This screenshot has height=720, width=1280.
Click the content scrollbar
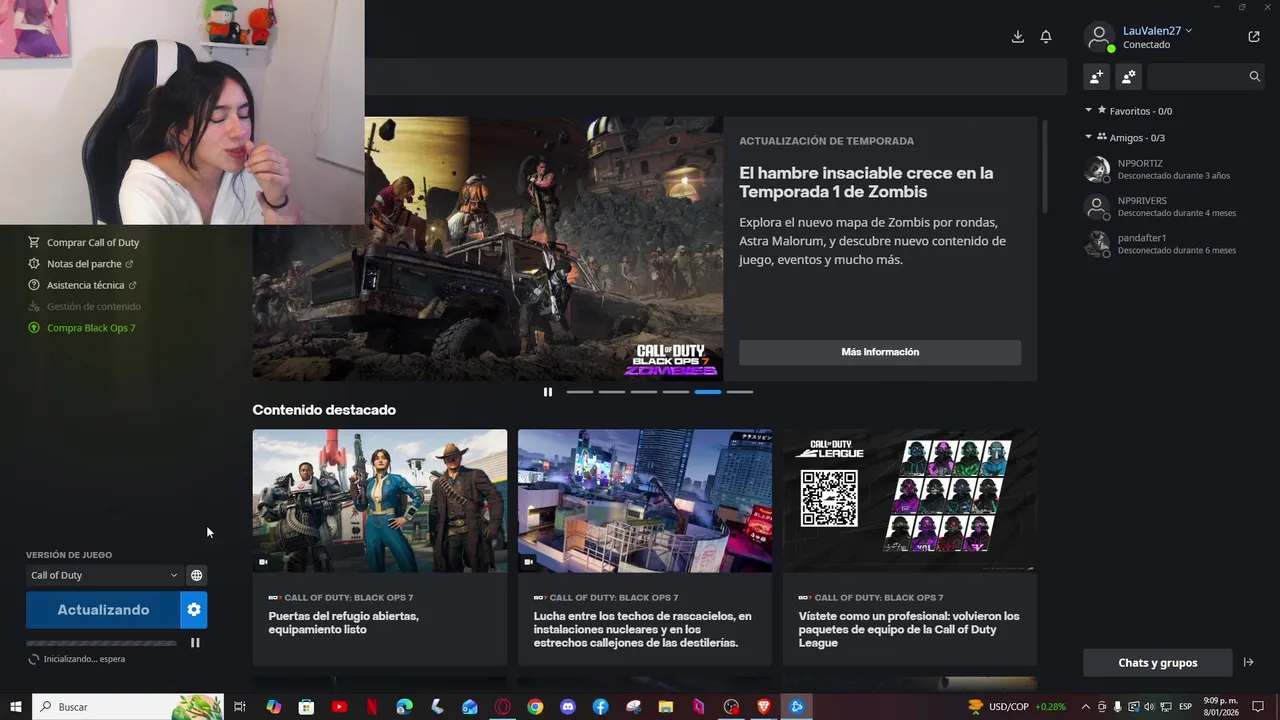(1046, 166)
